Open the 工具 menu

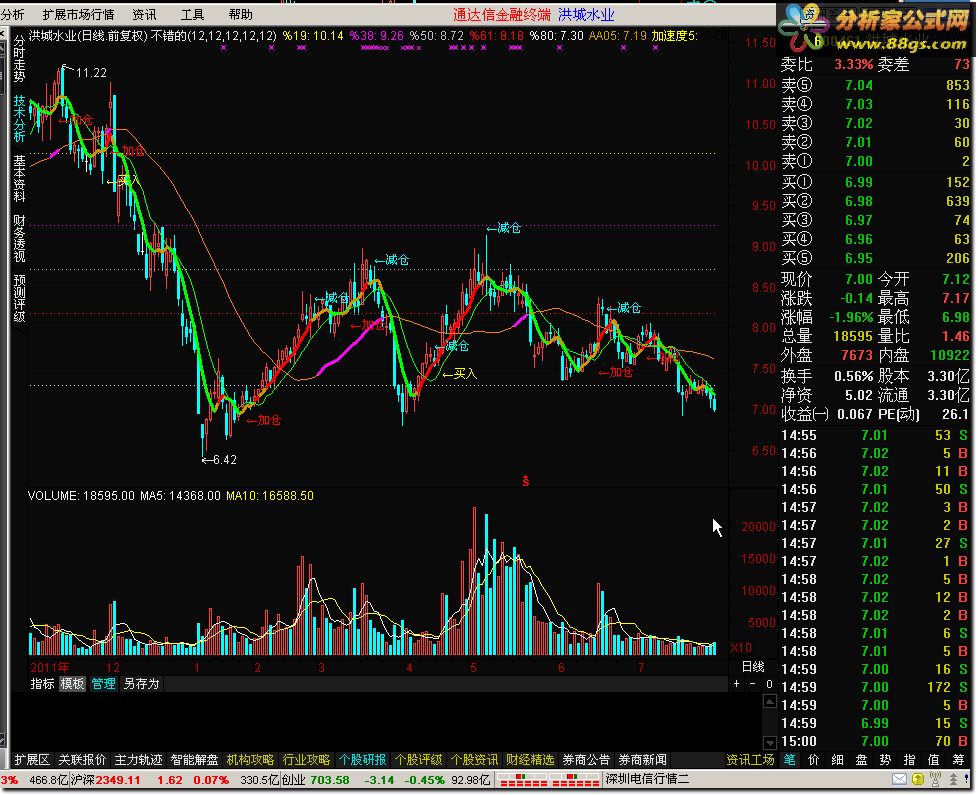[x=192, y=14]
